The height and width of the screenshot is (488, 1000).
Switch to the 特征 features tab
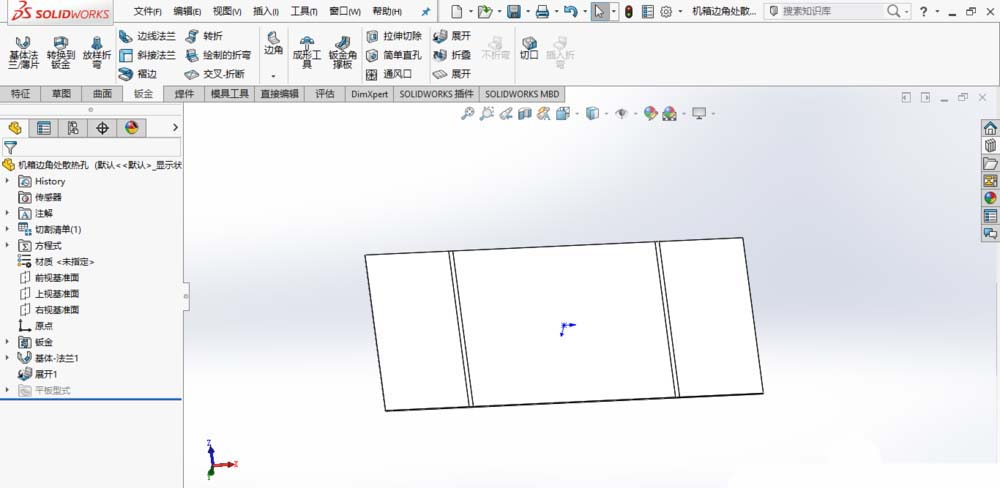(x=20, y=94)
